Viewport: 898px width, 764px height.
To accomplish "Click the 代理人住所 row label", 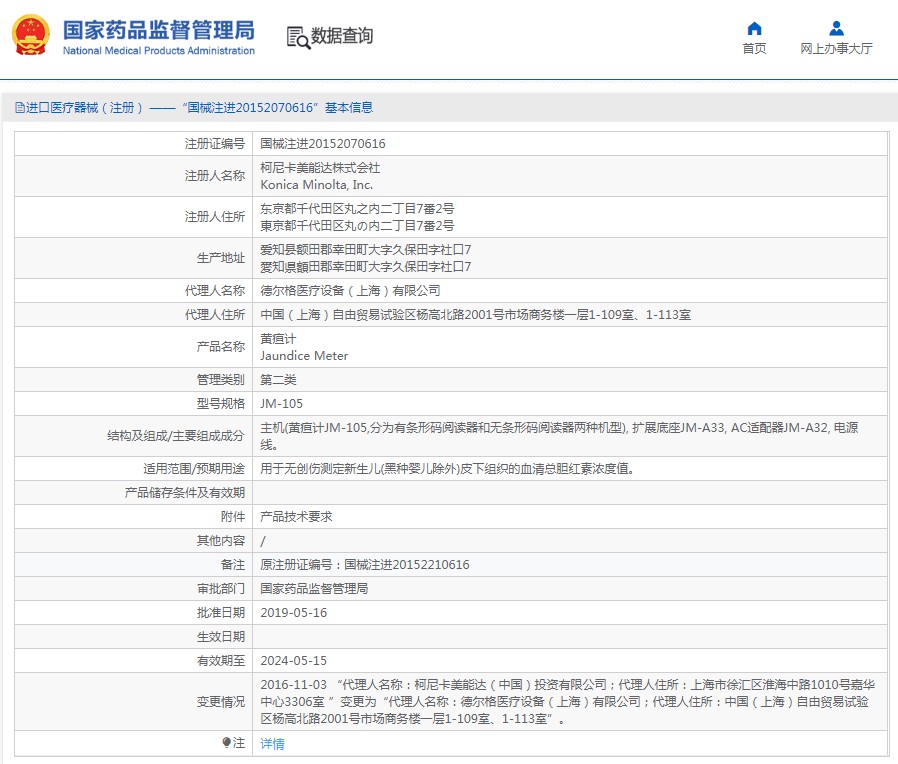I will [215, 315].
